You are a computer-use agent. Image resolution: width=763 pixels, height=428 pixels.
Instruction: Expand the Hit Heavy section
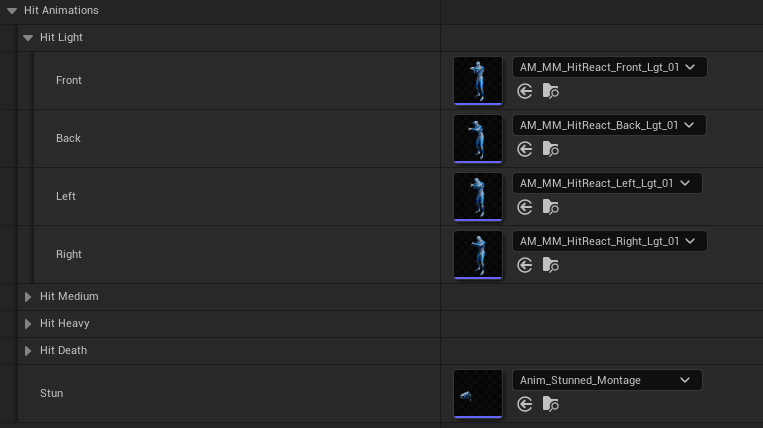tap(28, 324)
